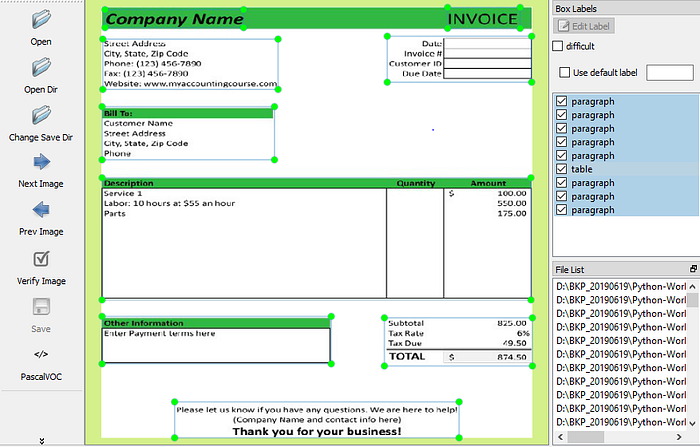700x447 pixels.
Task: Mark the image with the Verify Image icon
Action: (x=41, y=259)
